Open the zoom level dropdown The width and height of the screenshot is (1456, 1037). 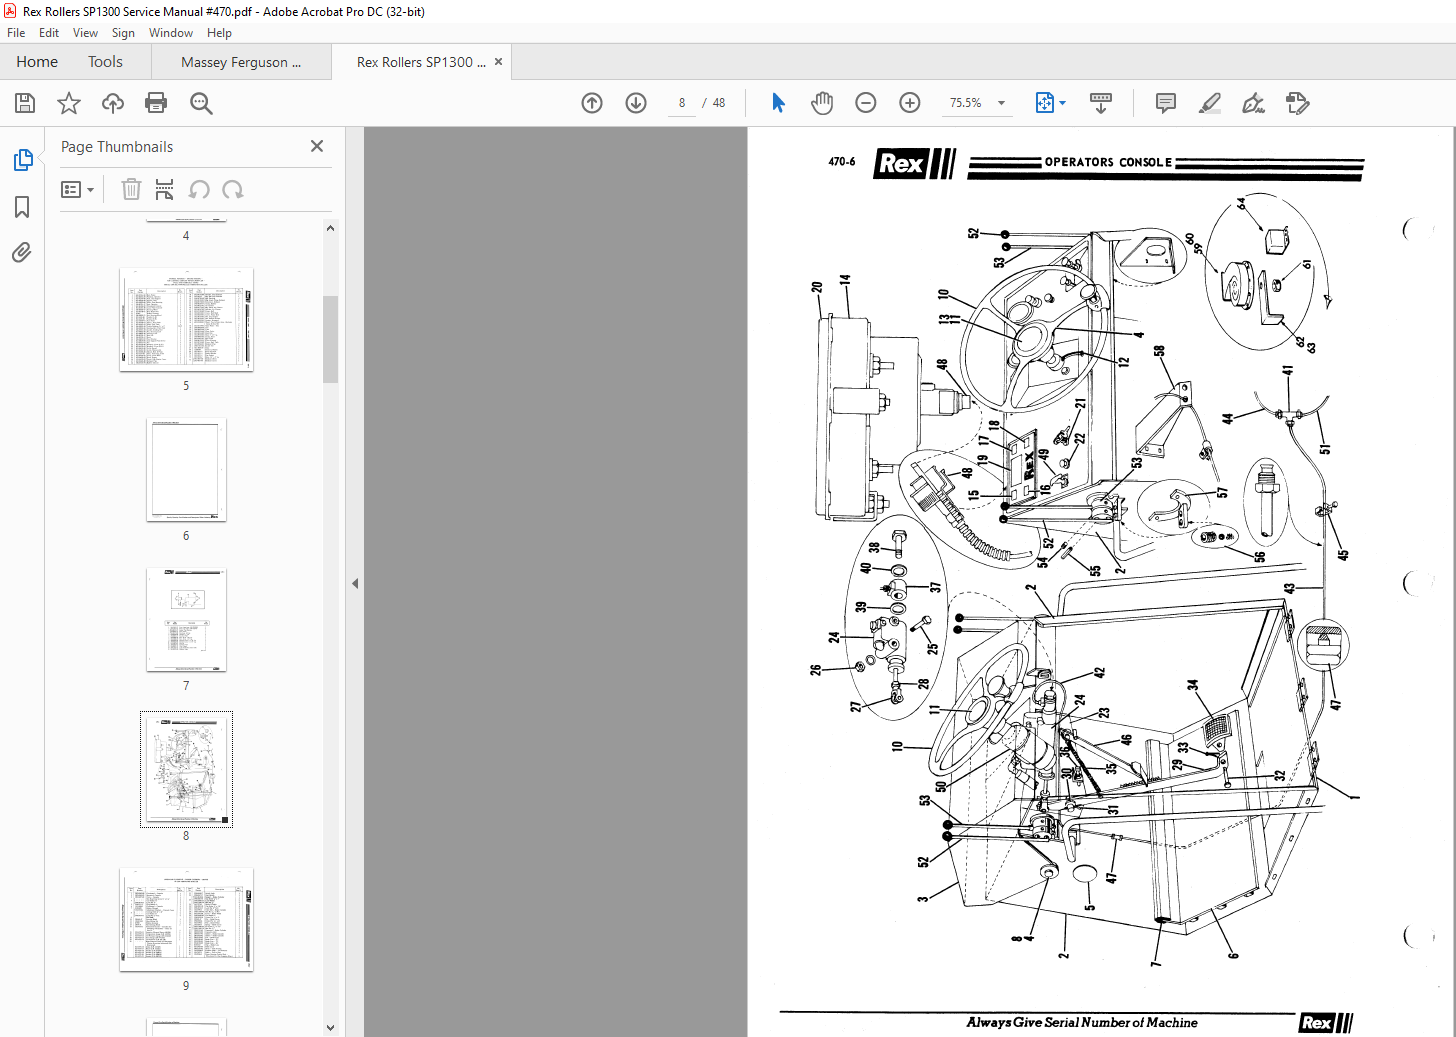point(1001,103)
